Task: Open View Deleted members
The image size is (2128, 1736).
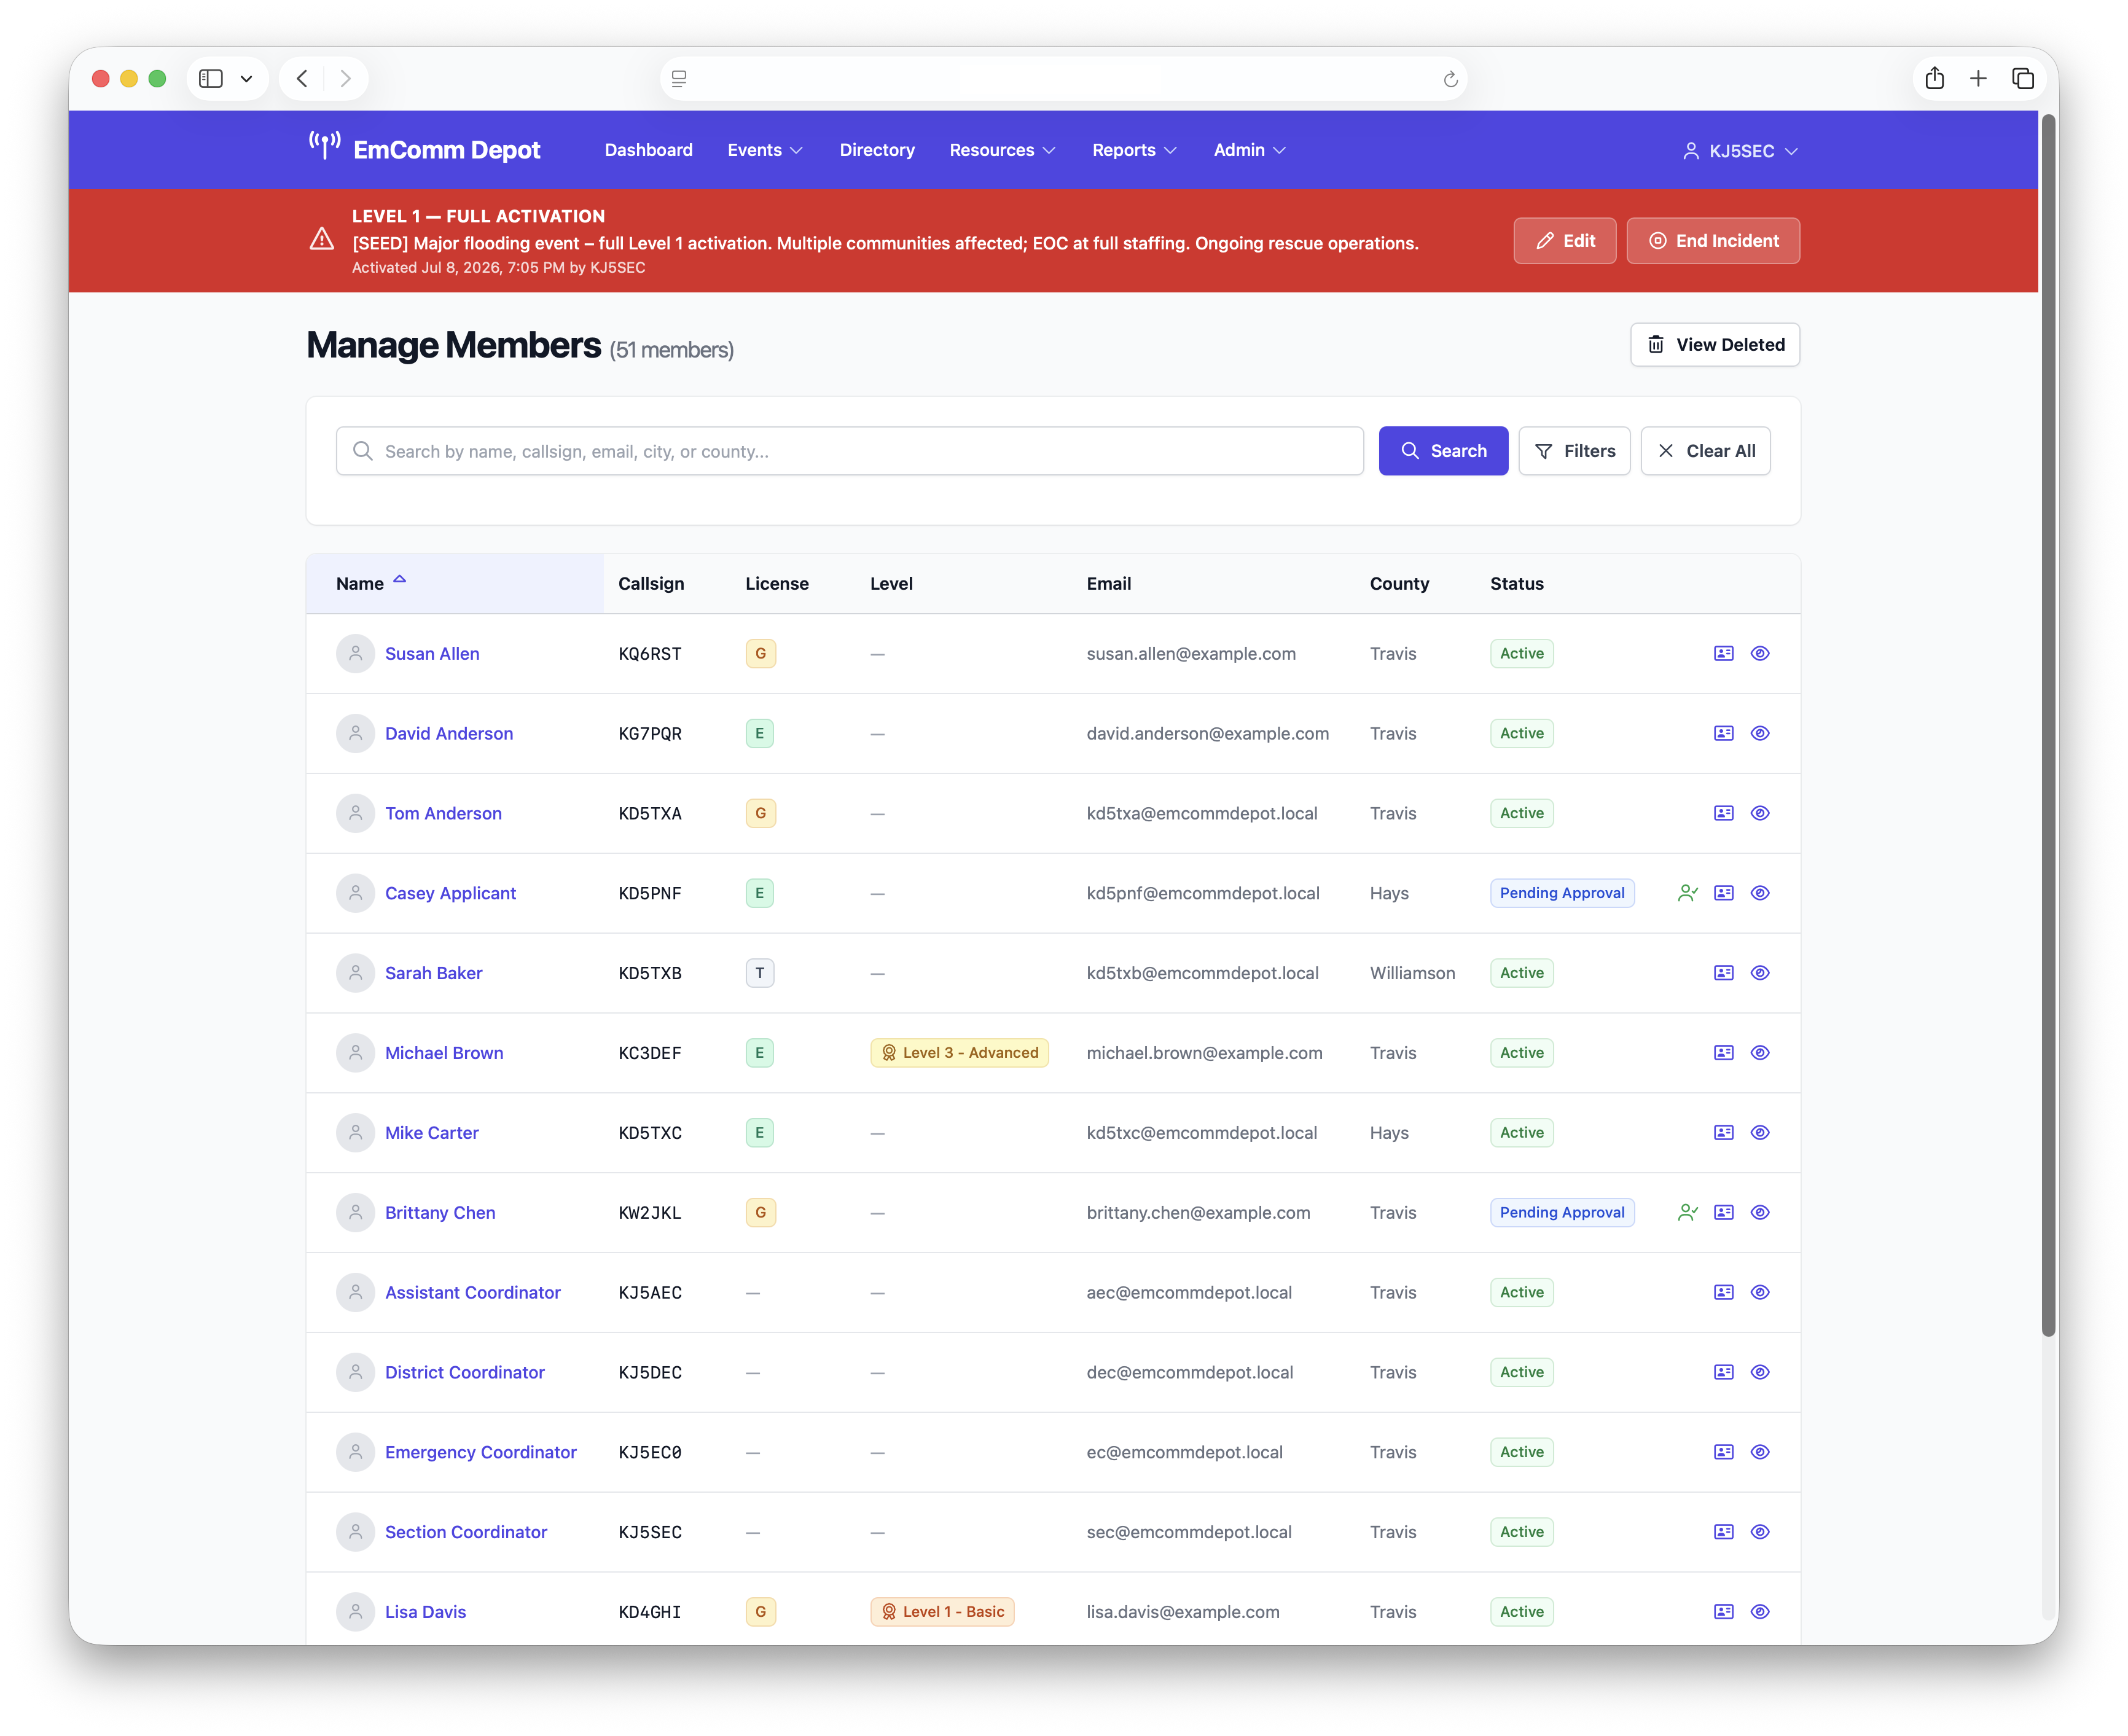Action: [1715, 344]
